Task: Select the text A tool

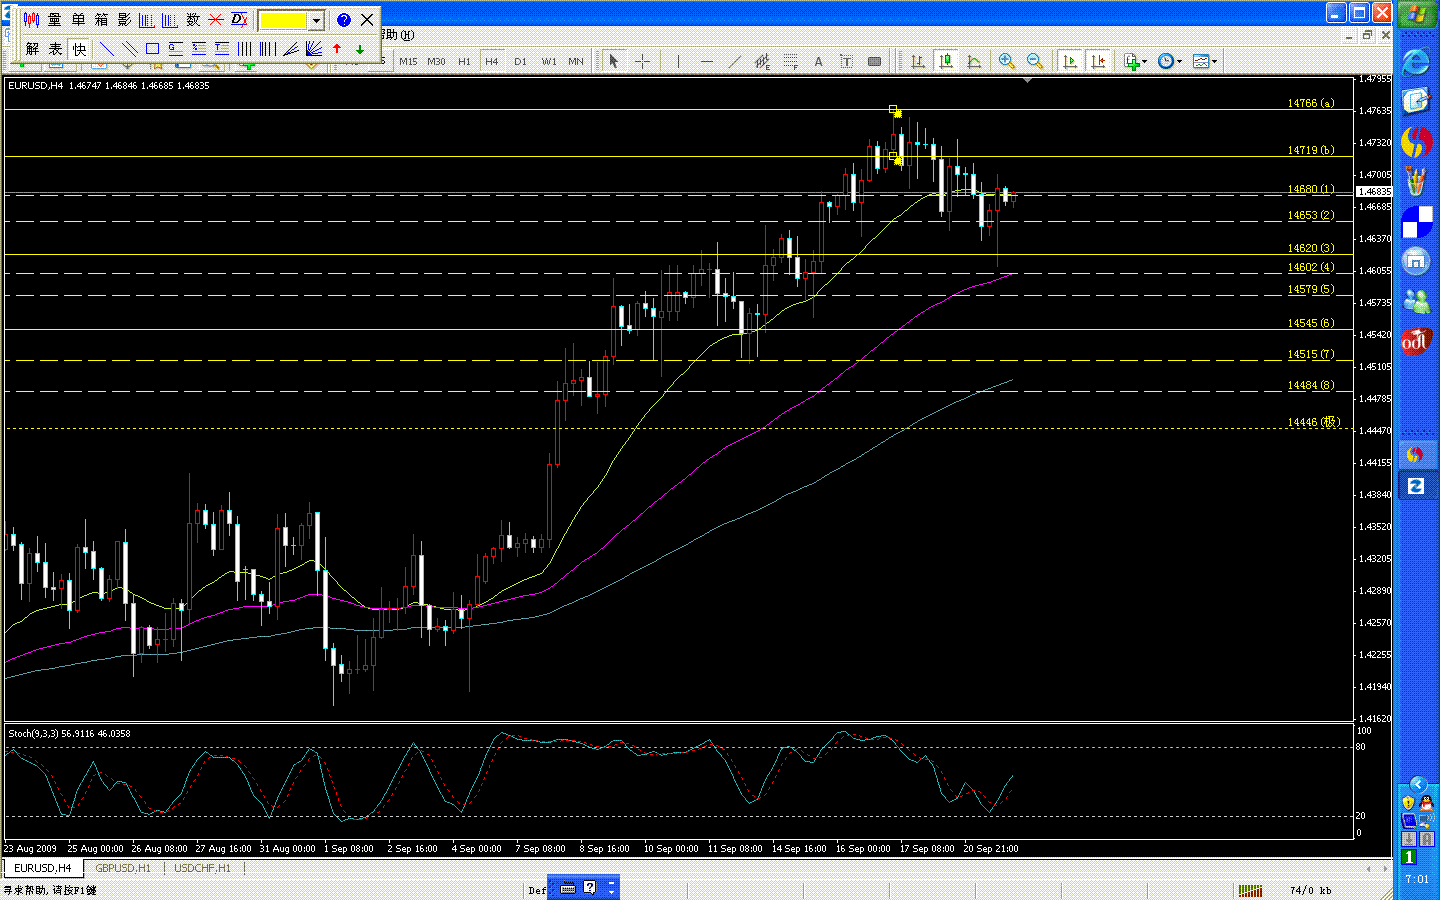Action: pos(818,62)
